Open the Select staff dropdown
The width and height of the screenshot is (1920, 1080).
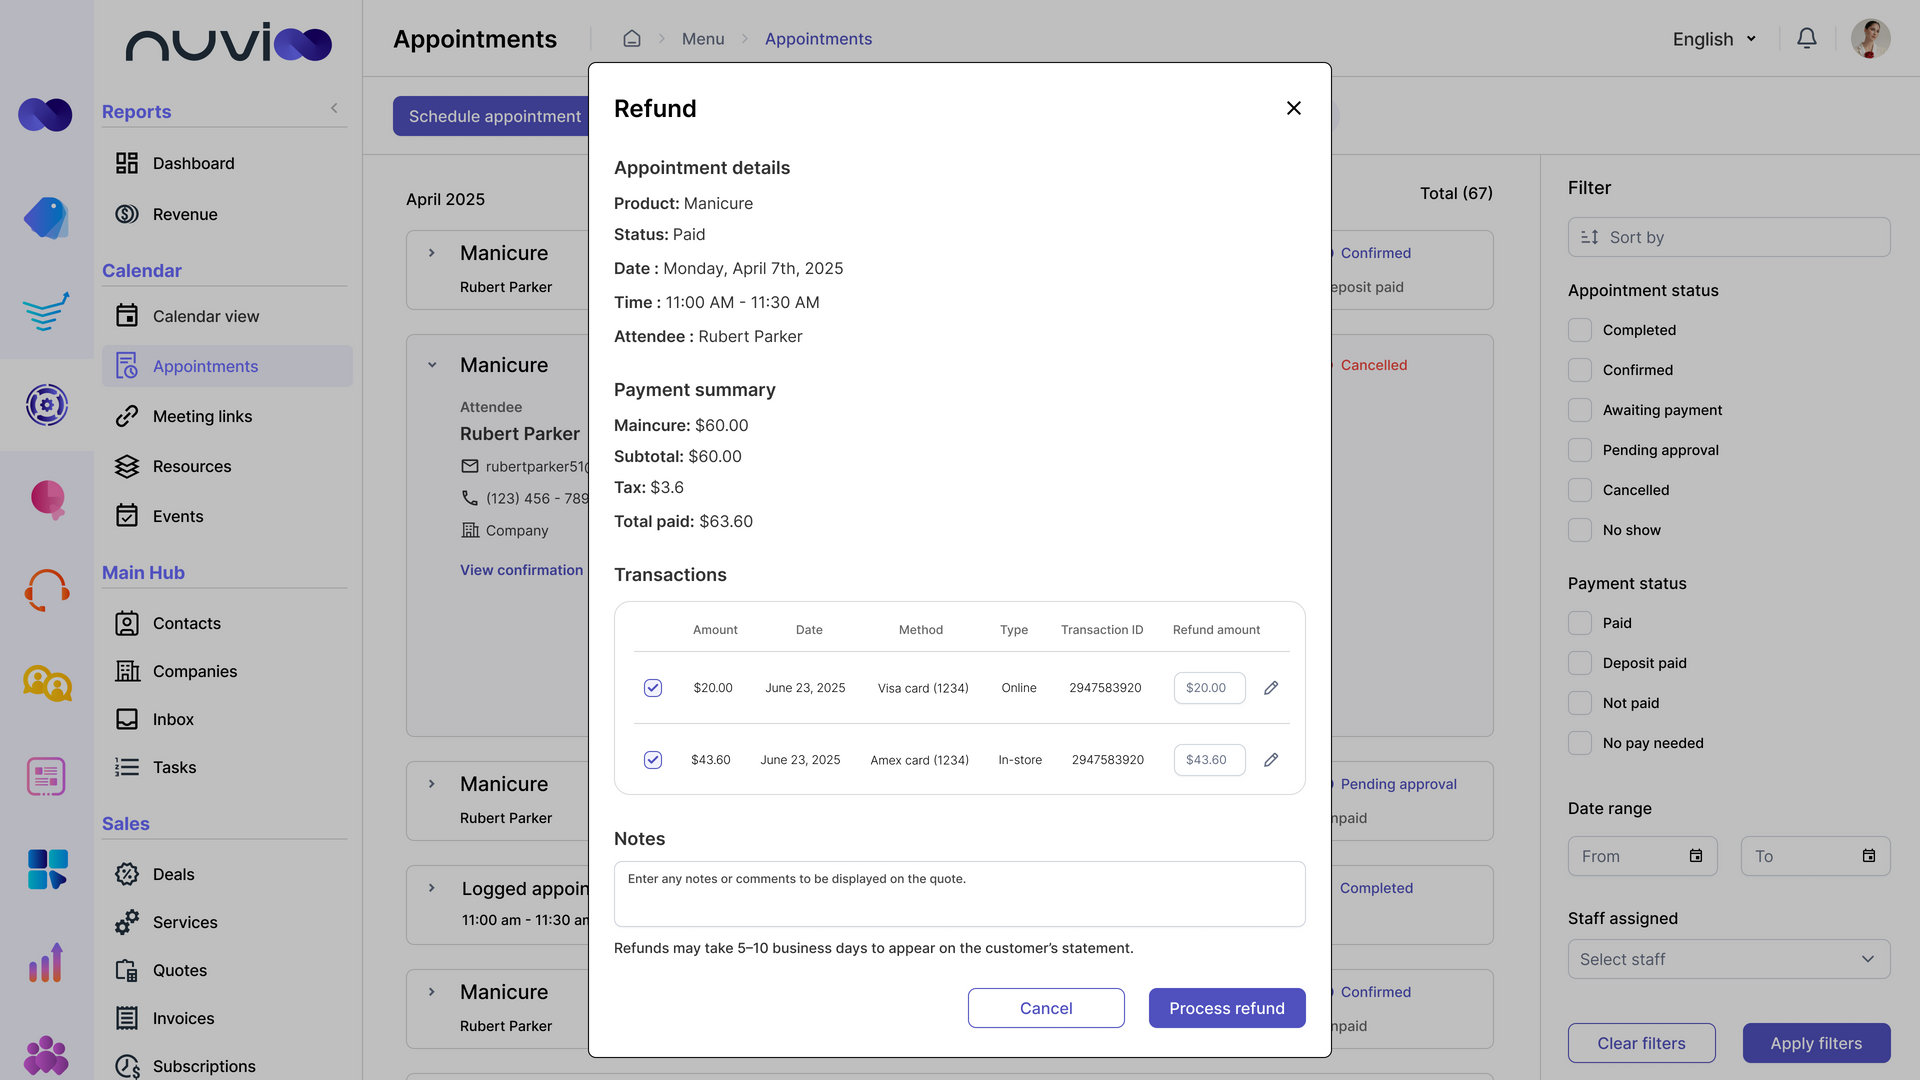tap(1729, 959)
